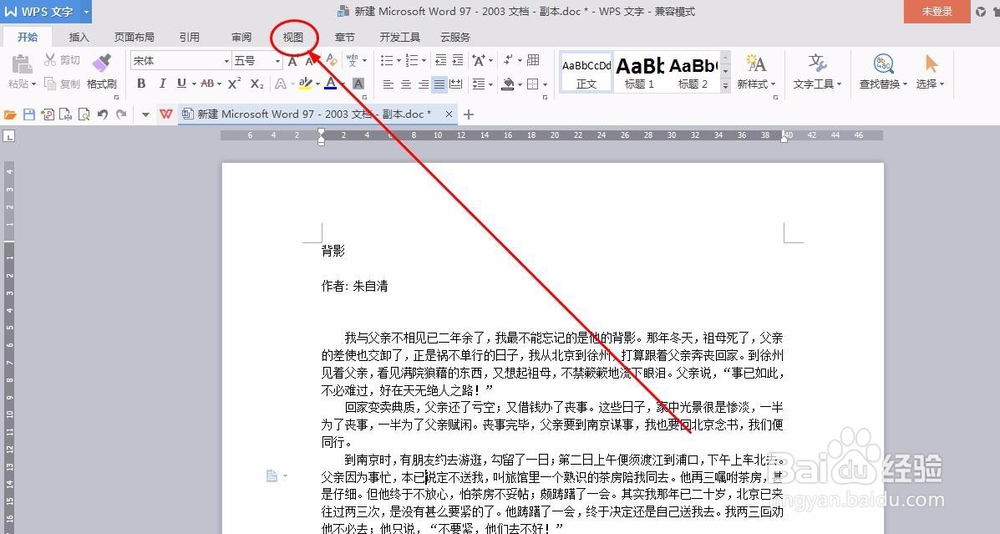
Task: Toggle distributed alignment
Action: click(x=456, y=84)
